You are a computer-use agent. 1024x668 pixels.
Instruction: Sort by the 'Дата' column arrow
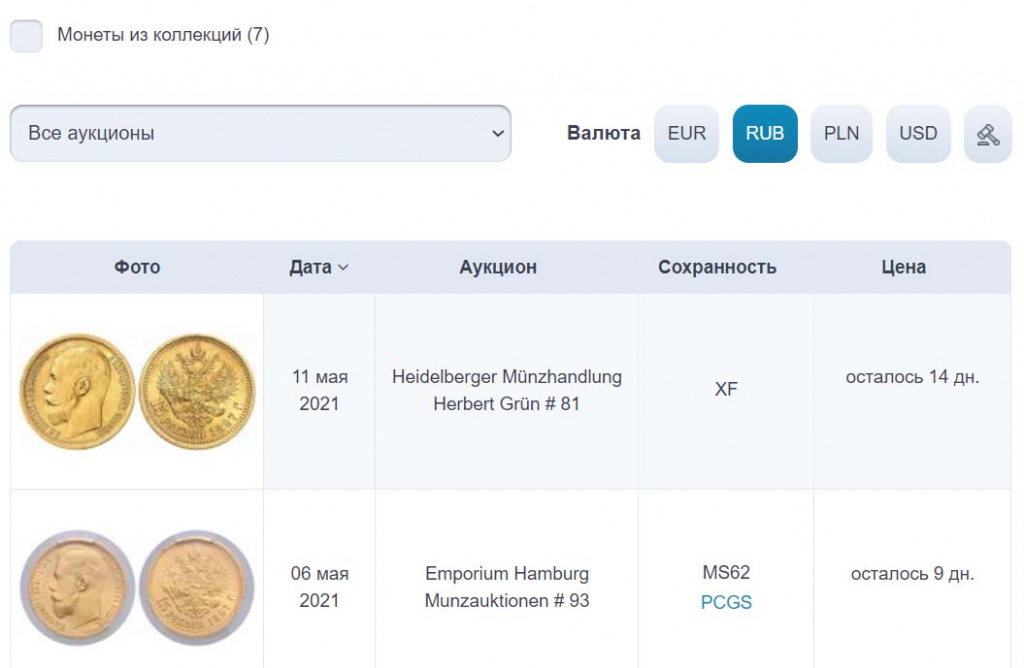point(343,268)
